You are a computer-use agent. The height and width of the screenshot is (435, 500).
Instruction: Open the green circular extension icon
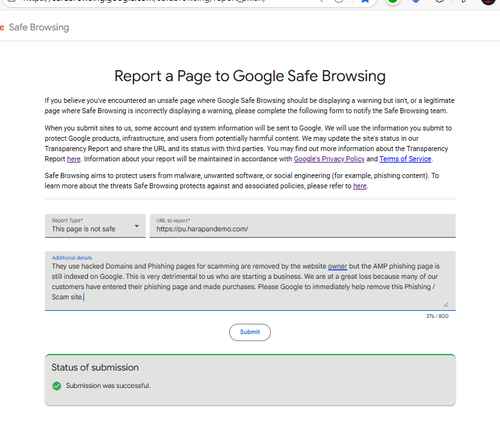coord(393,1)
